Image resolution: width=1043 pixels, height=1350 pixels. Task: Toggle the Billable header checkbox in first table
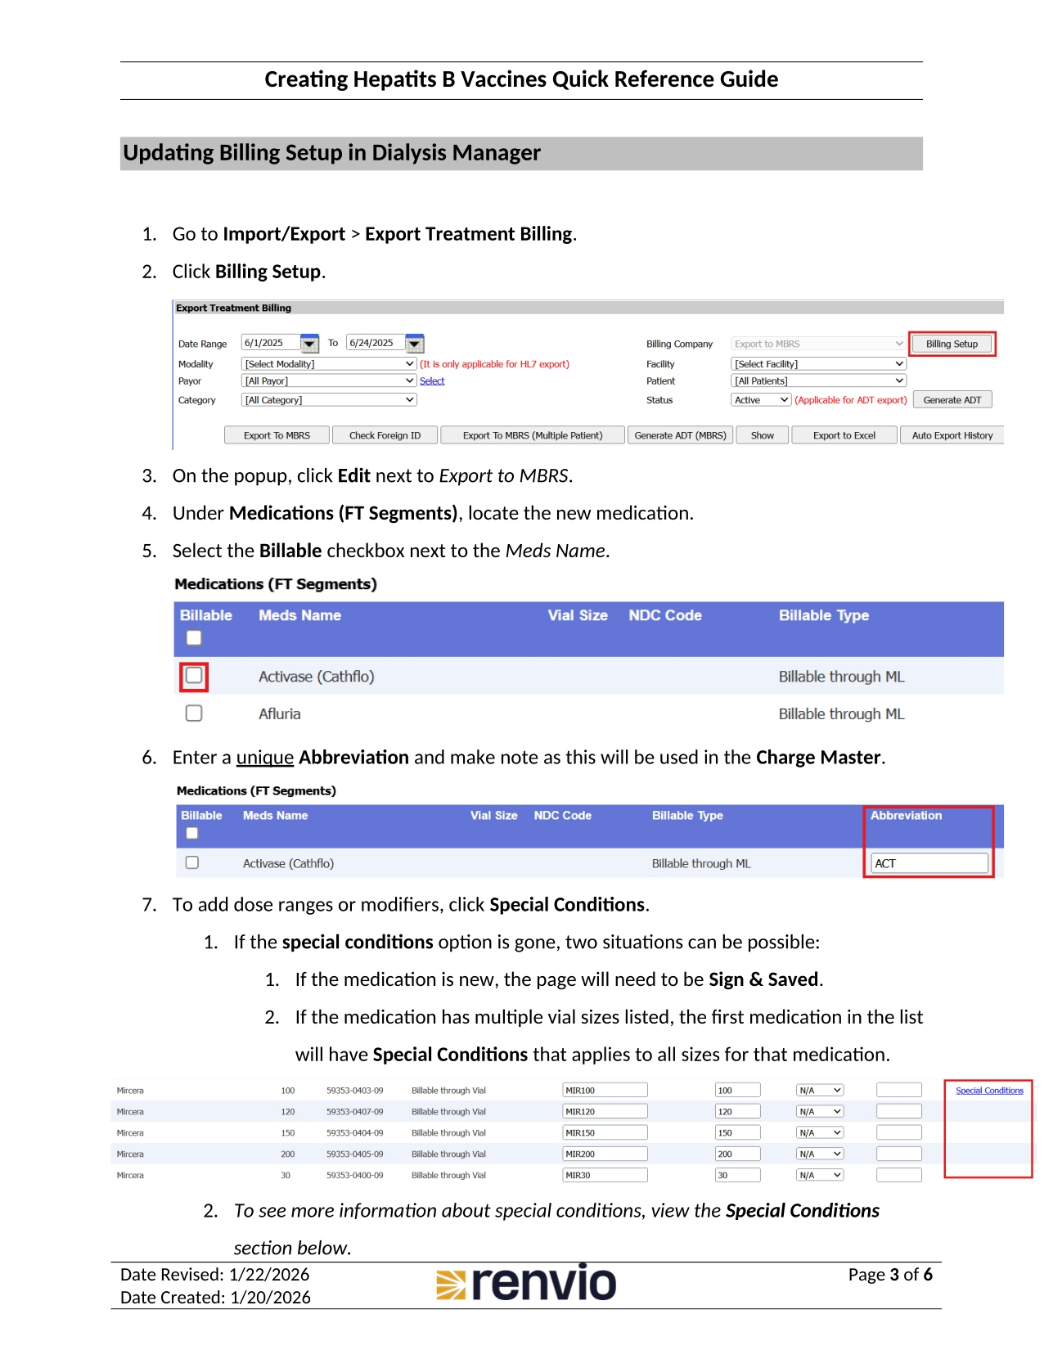click(194, 638)
